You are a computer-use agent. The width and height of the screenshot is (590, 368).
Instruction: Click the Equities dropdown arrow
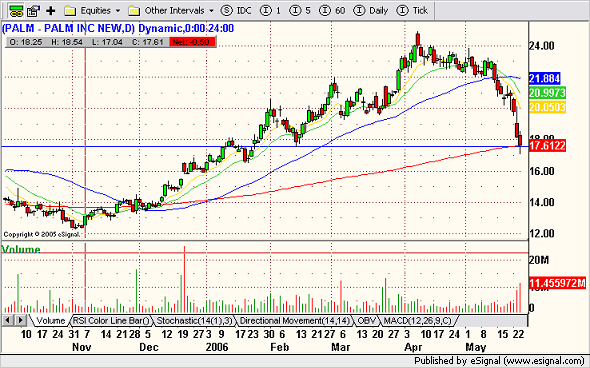click(x=118, y=11)
